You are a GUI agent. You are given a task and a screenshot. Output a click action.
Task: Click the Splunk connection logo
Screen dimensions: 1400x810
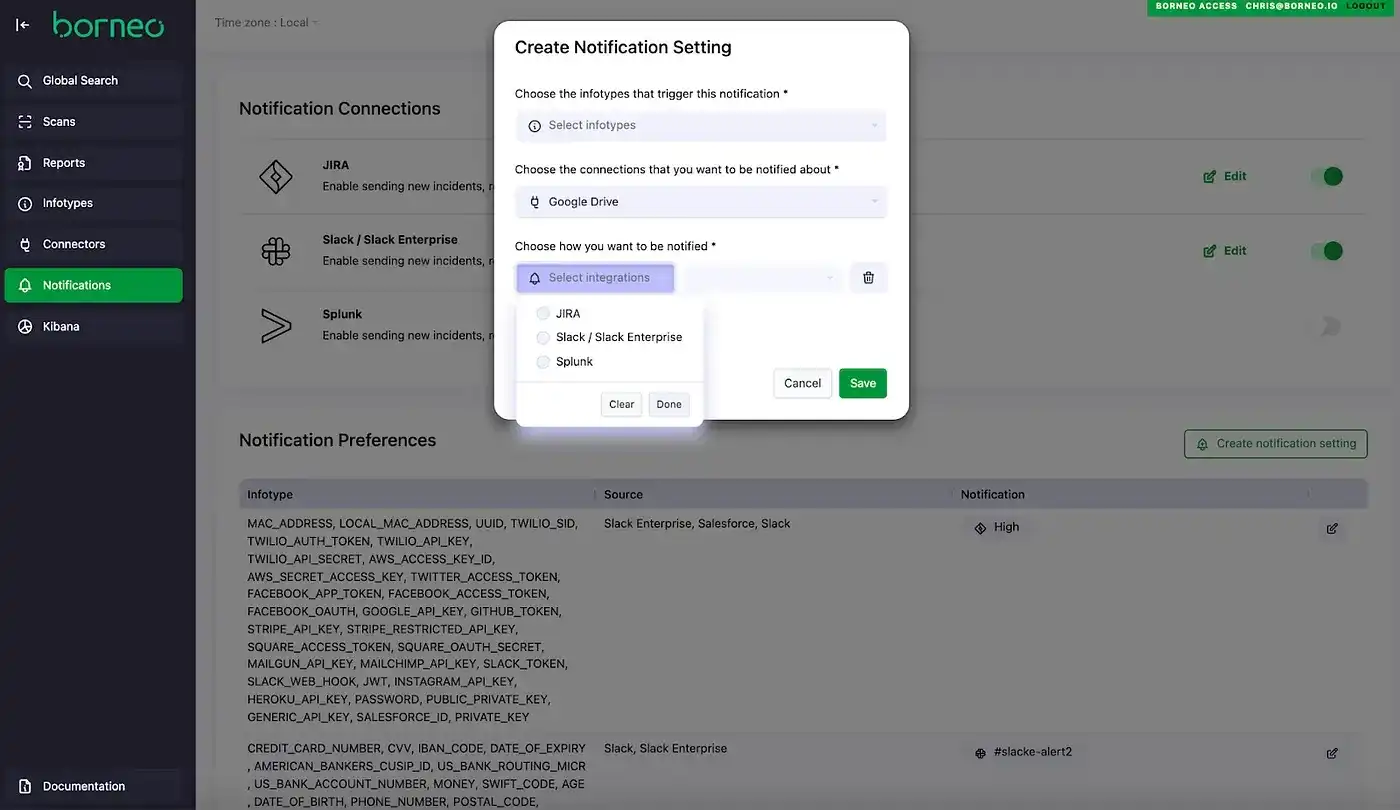tap(275, 326)
